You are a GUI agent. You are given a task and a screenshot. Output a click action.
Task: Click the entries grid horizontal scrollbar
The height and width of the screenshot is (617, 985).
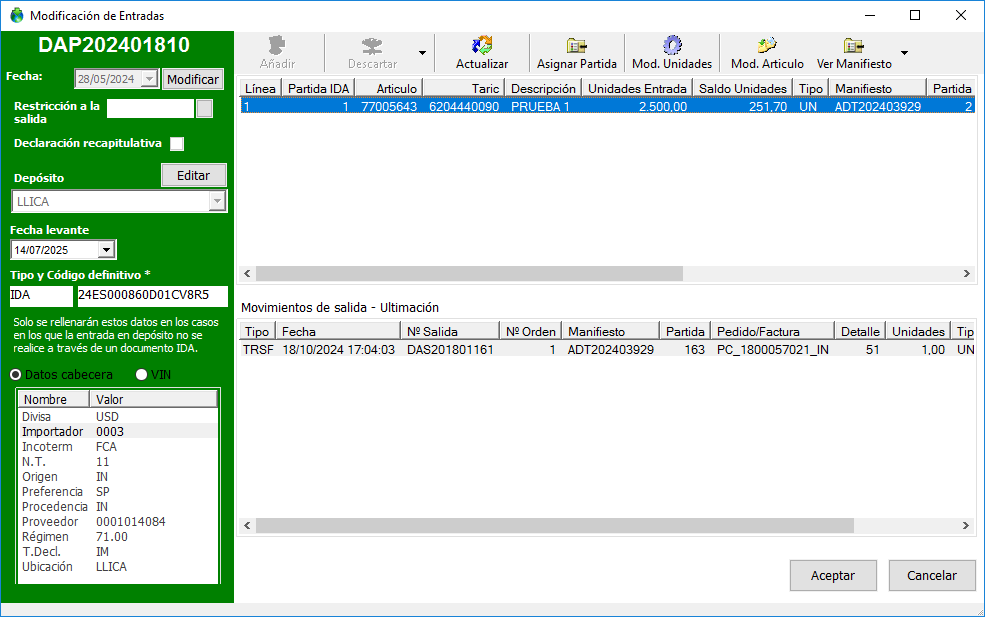[470, 273]
